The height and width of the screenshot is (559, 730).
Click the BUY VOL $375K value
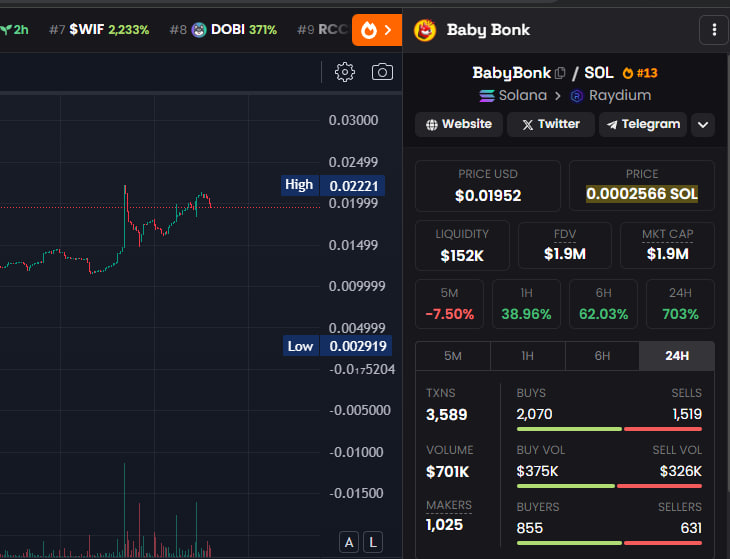537,471
